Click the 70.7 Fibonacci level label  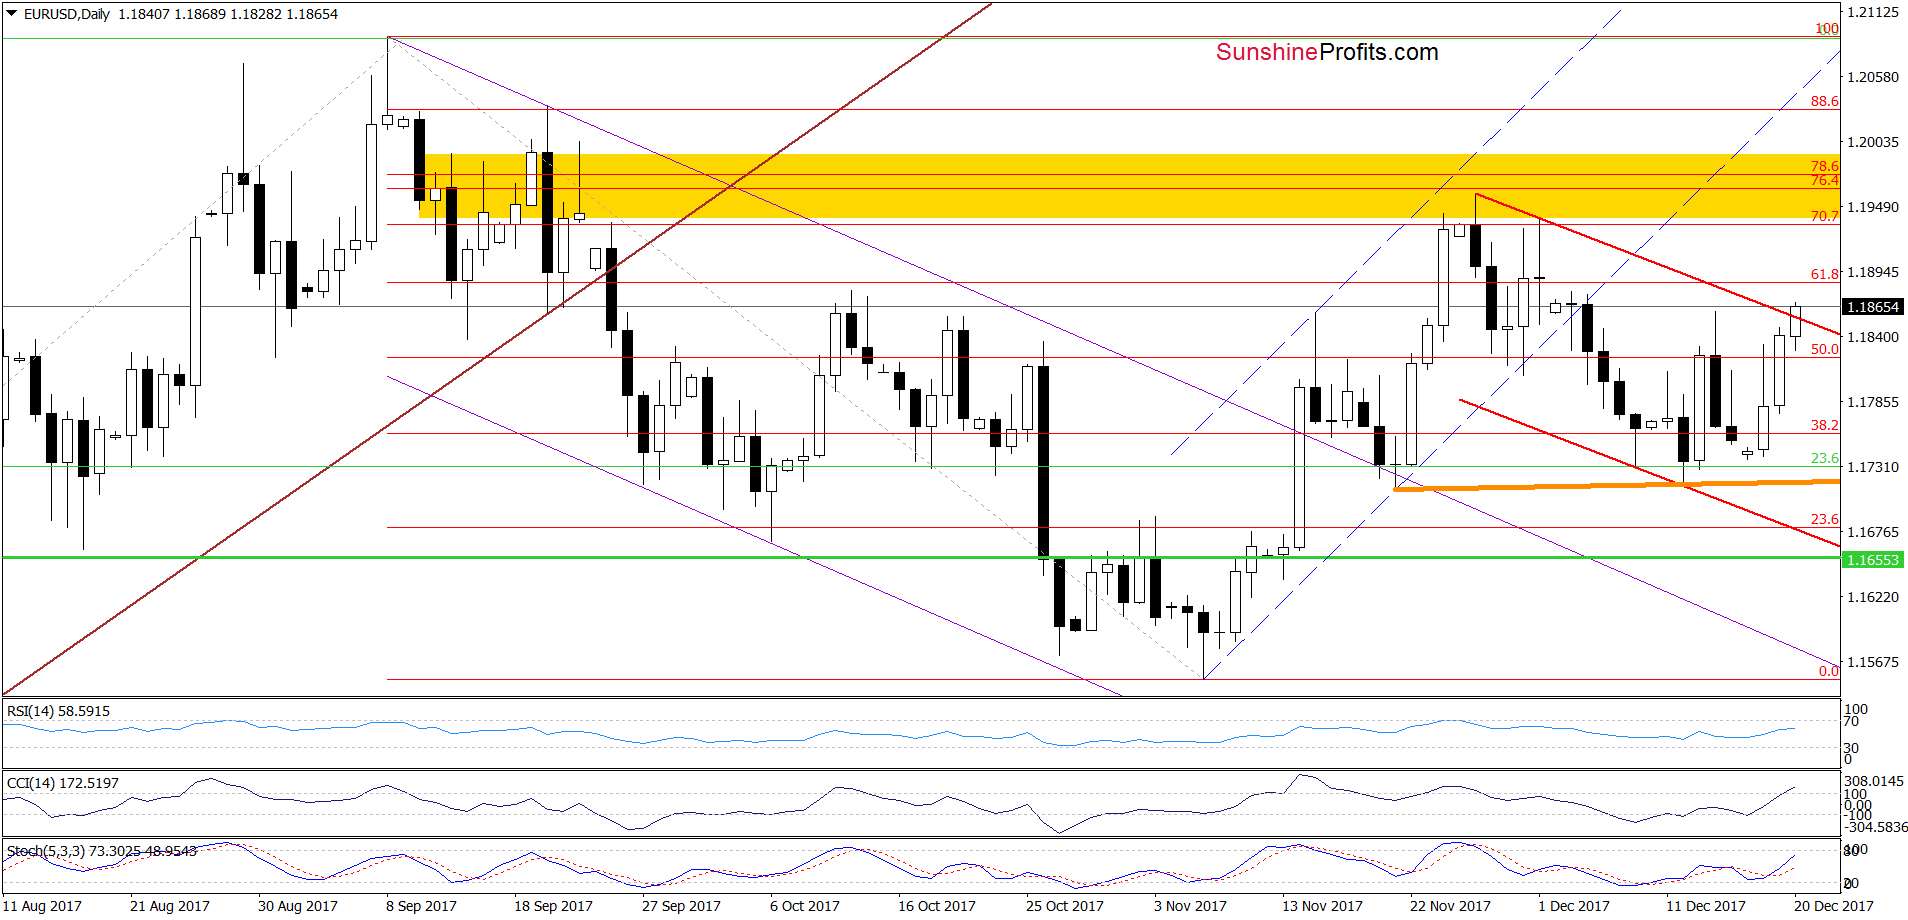point(1825,216)
